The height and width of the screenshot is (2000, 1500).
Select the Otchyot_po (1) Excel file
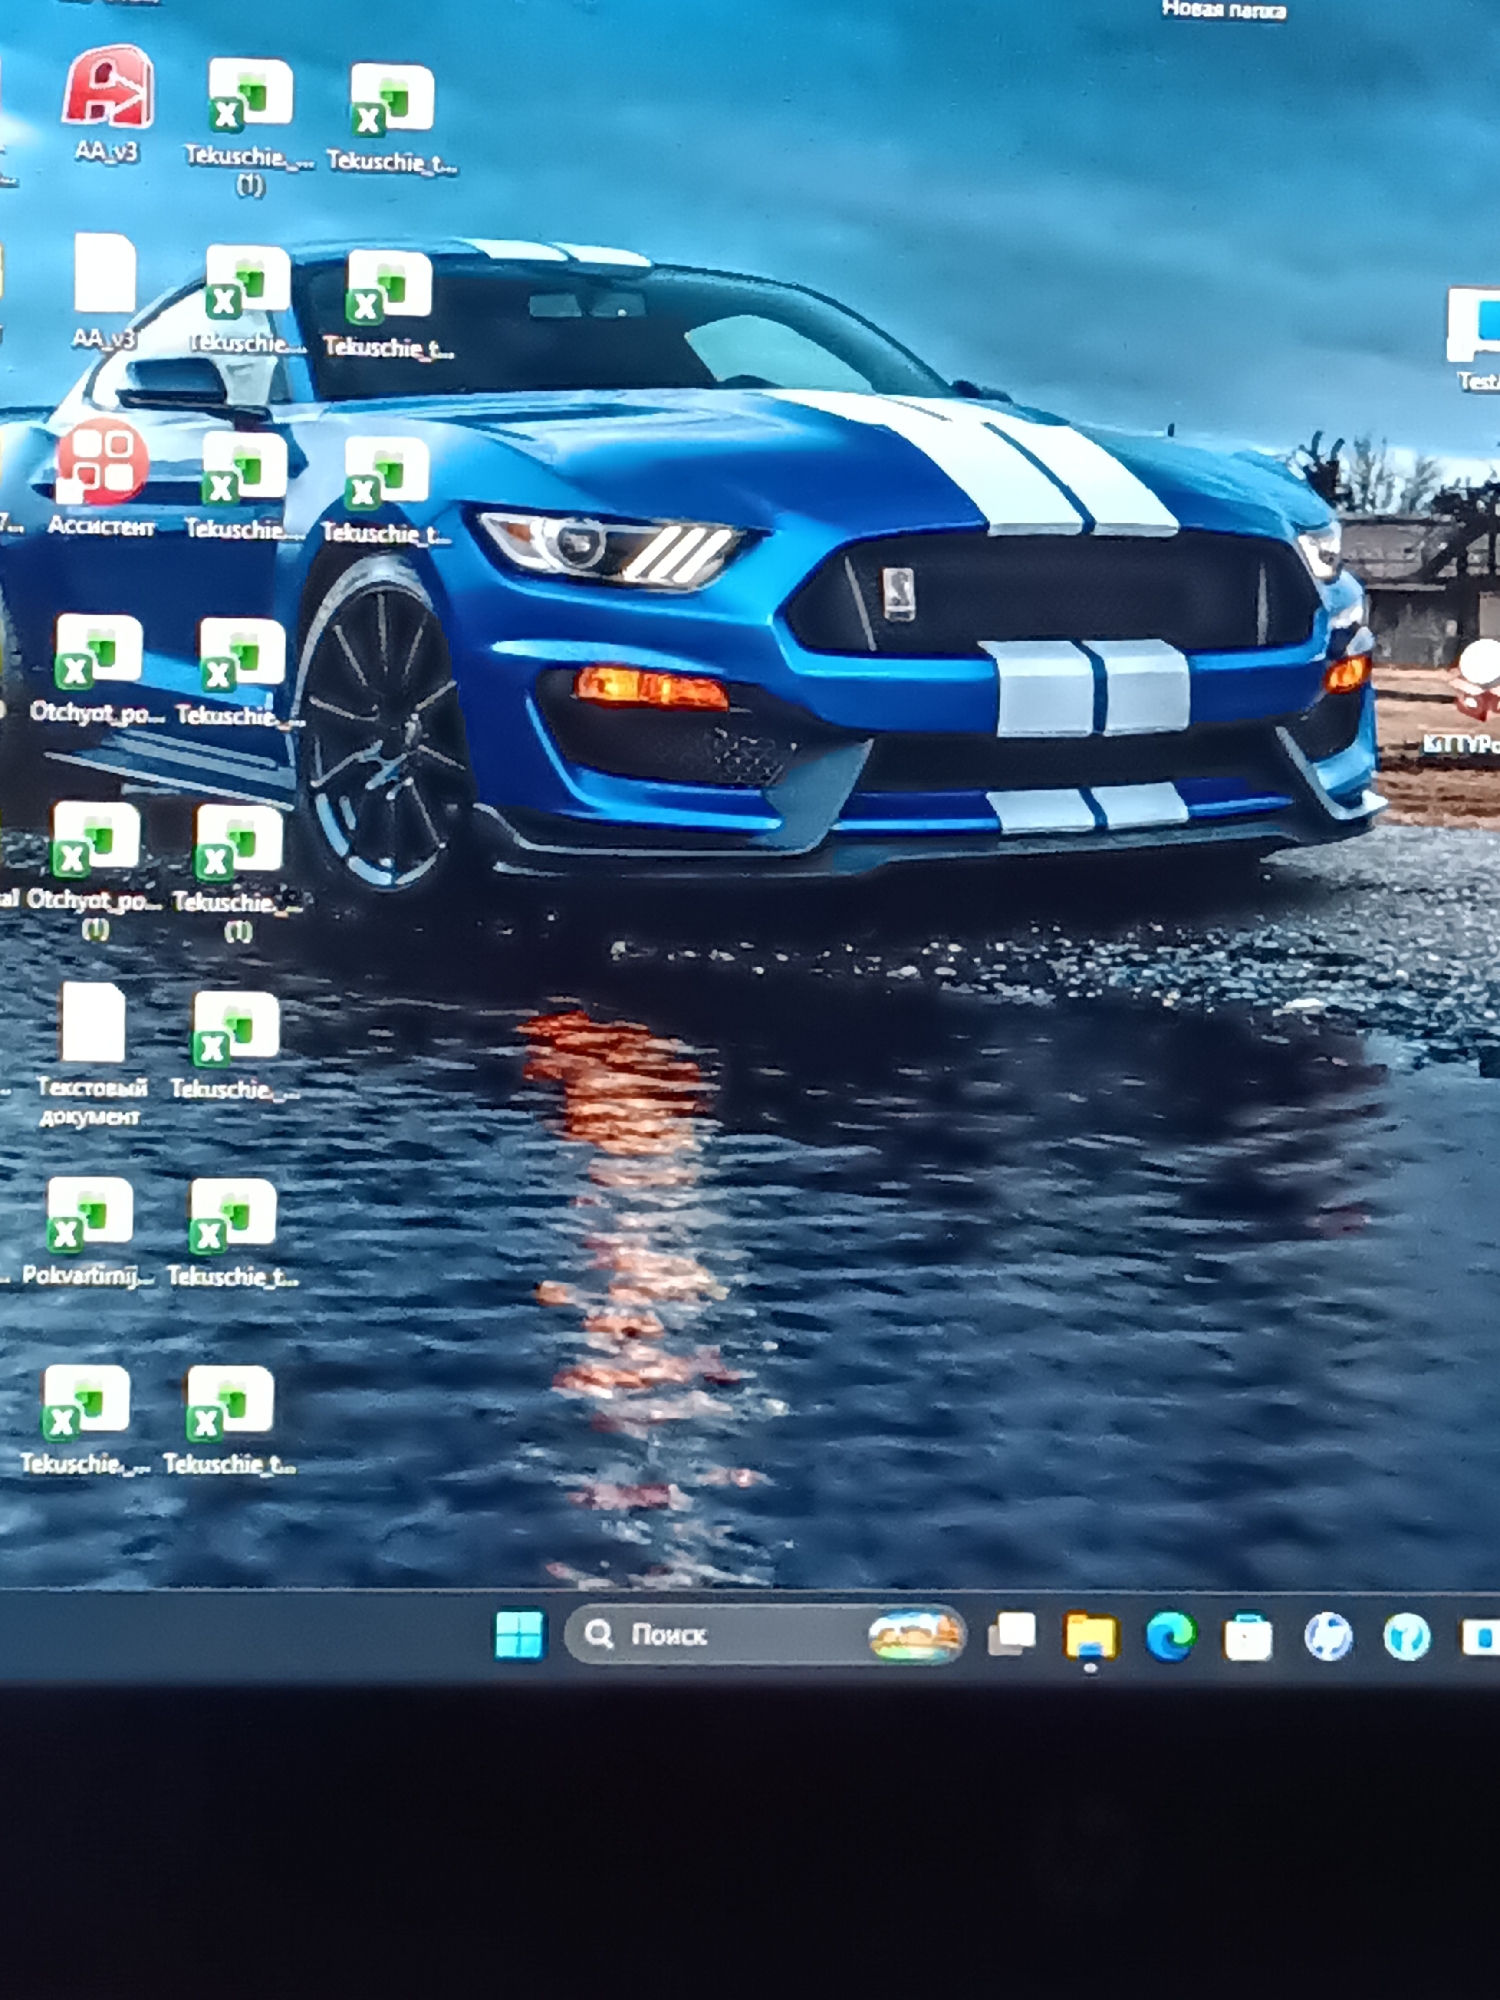click(x=95, y=838)
